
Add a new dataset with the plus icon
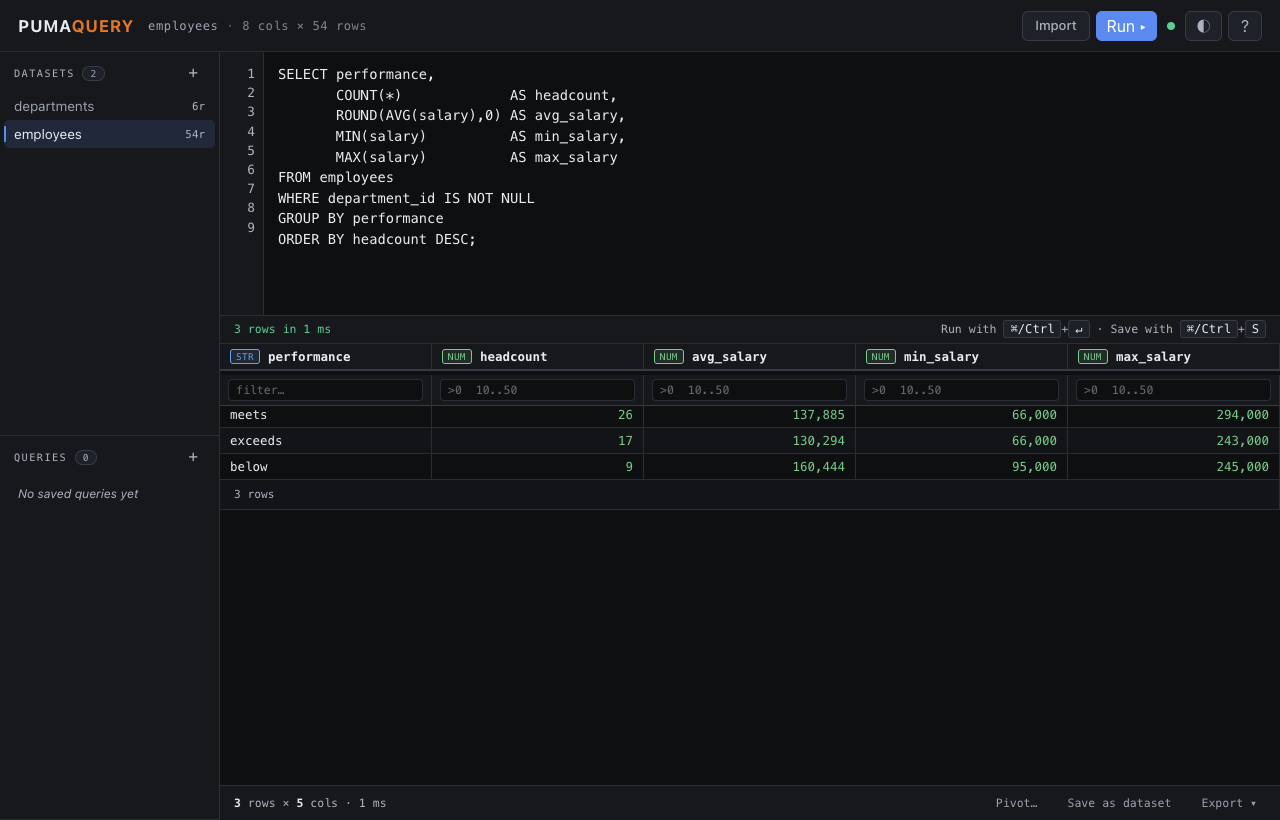(193, 73)
